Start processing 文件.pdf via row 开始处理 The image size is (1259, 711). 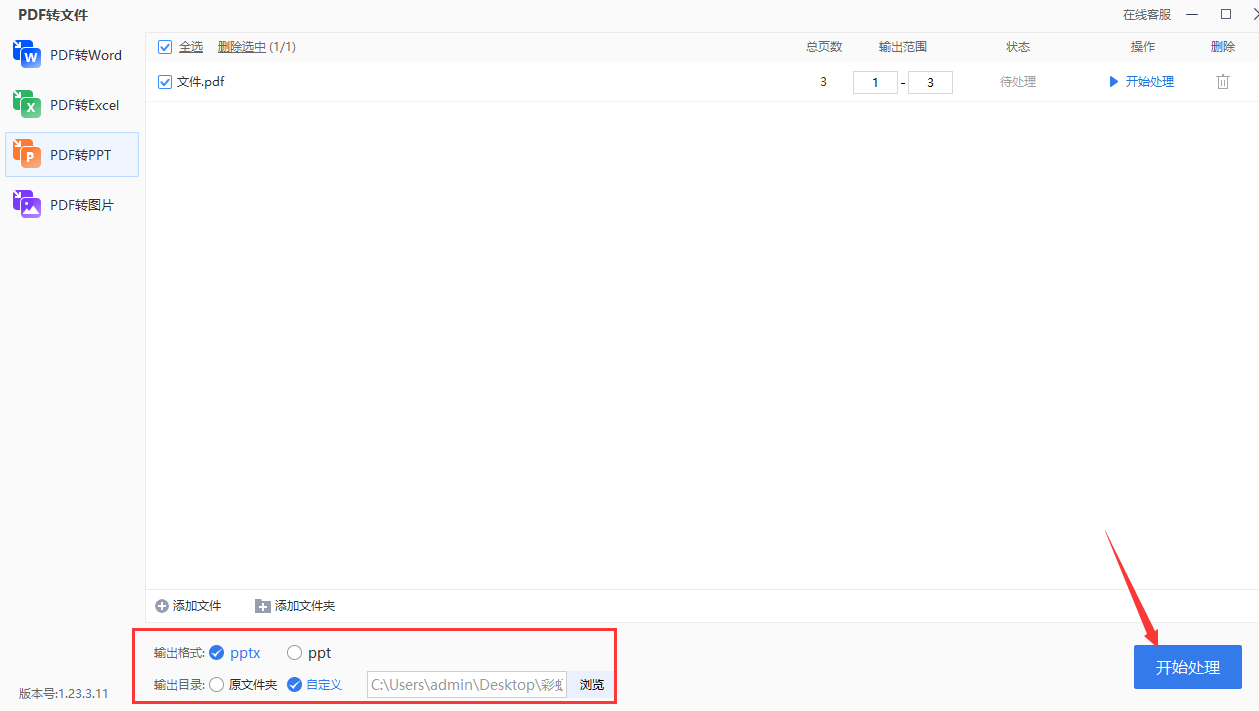(1142, 82)
